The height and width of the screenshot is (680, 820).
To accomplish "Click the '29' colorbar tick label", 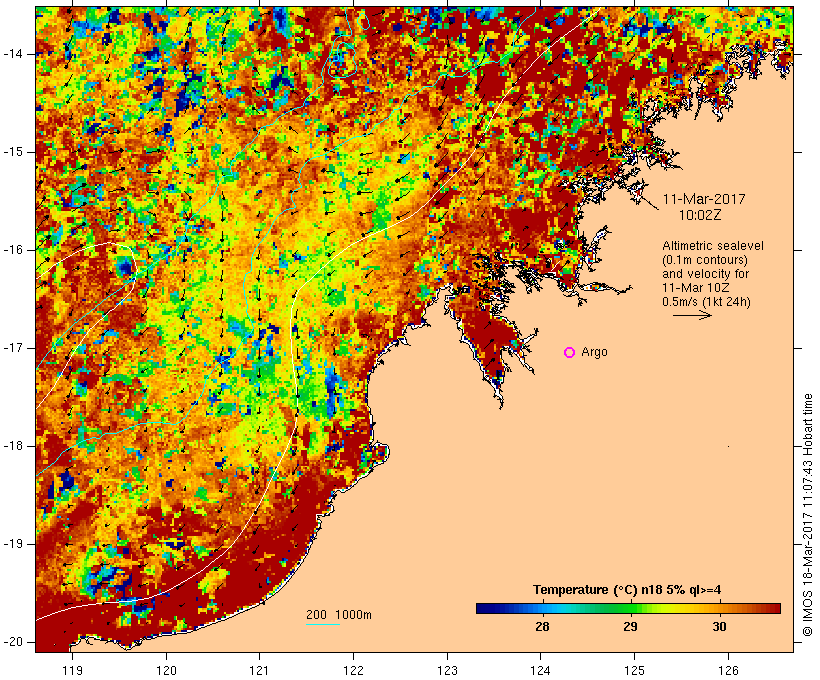I will click(630, 627).
